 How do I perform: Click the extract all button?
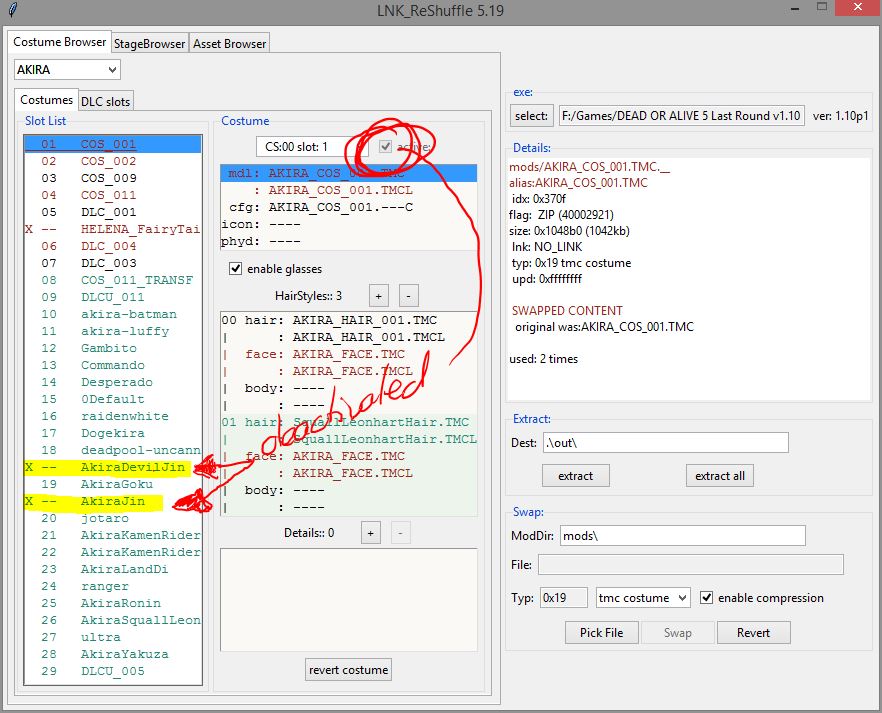tap(719, 476)
